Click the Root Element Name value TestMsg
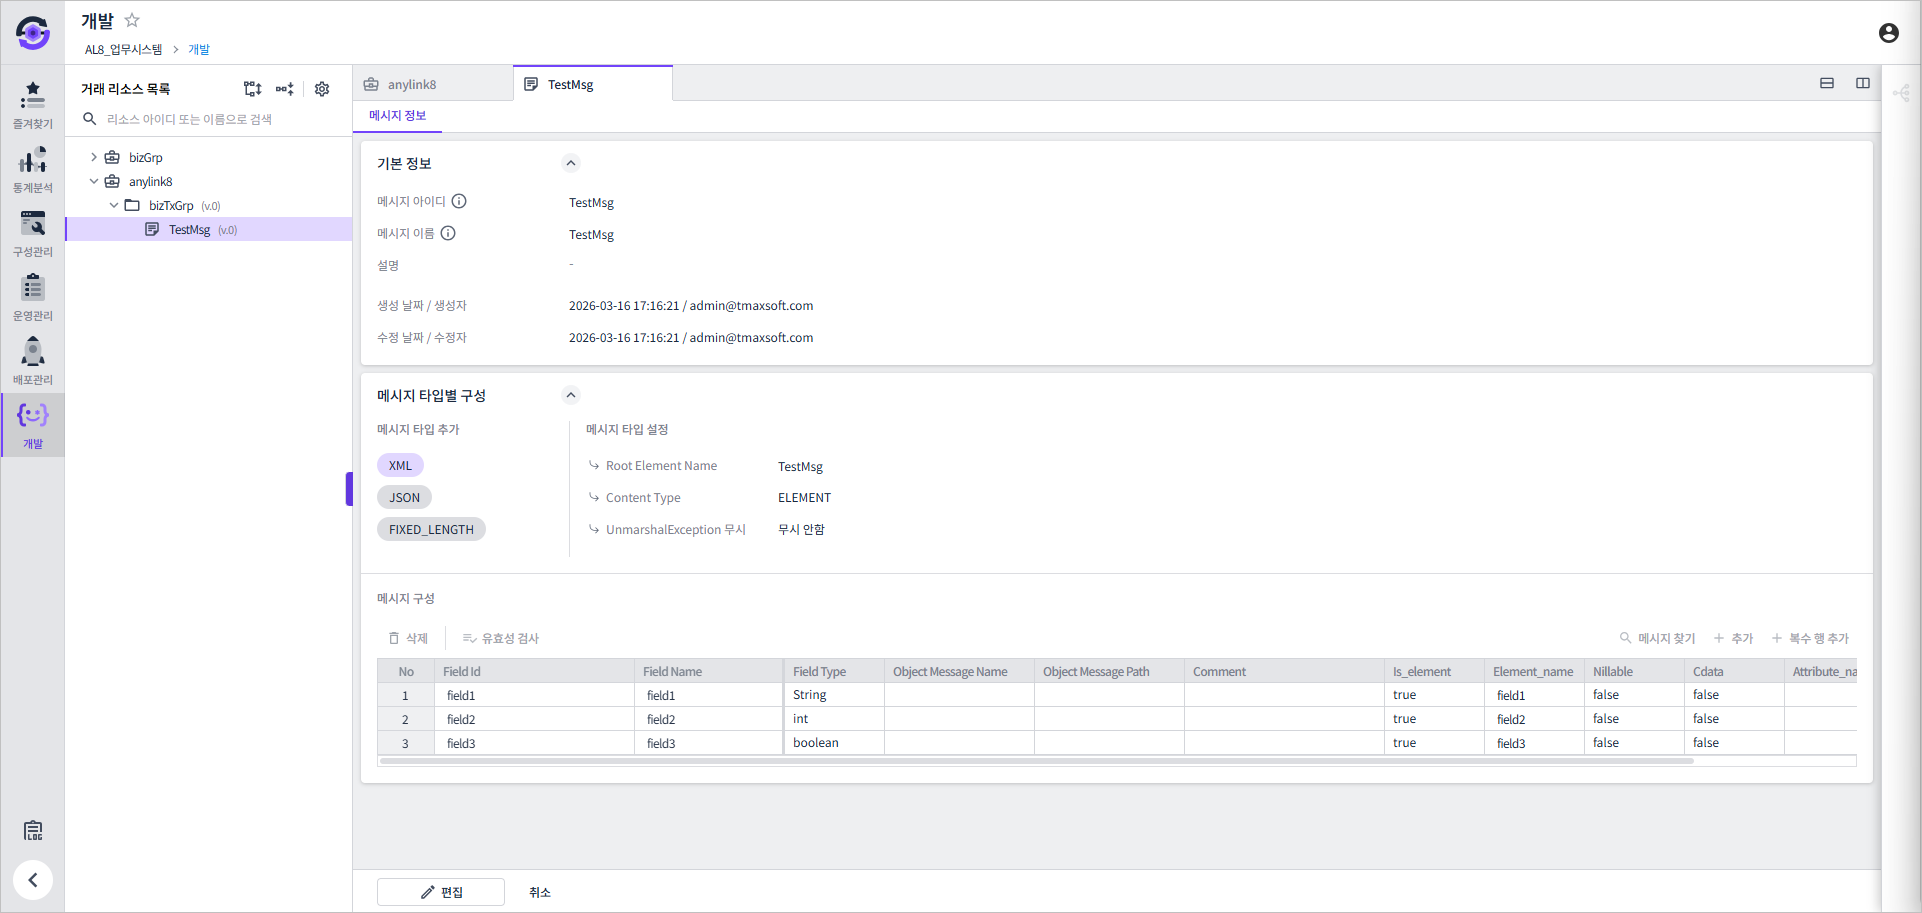1922x913 pixels. pyautogui.click(x=800, y=466)
